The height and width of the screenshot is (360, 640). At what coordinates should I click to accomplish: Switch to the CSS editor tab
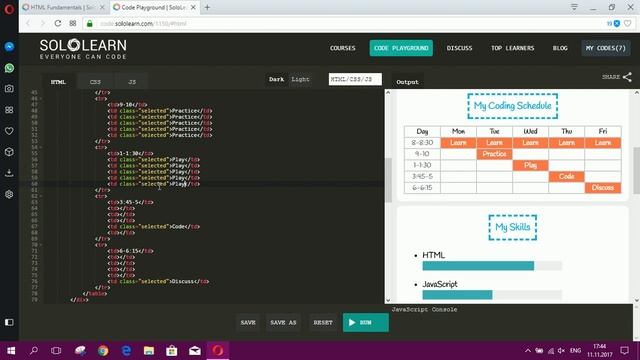pos(95,82)
